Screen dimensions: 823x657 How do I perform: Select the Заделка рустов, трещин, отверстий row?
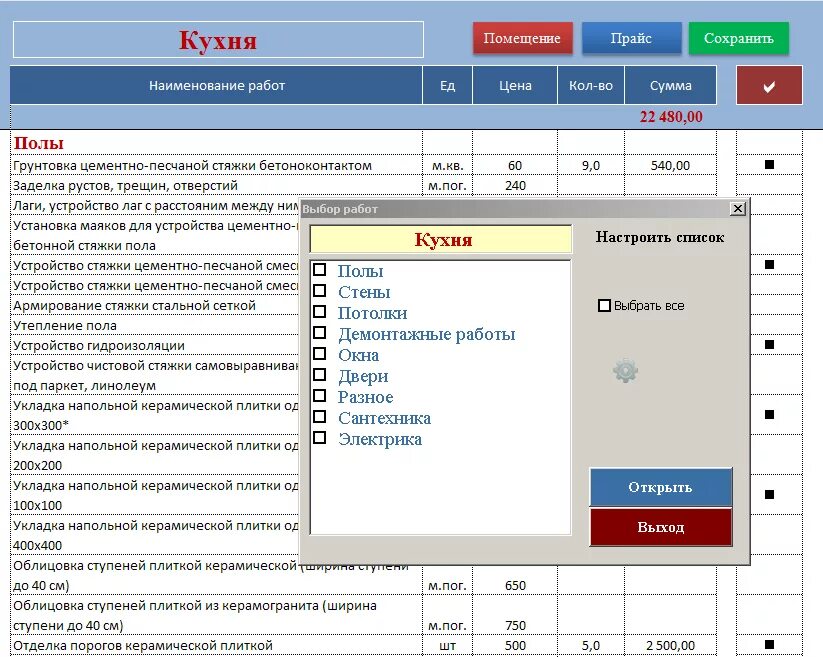(125, 185)
